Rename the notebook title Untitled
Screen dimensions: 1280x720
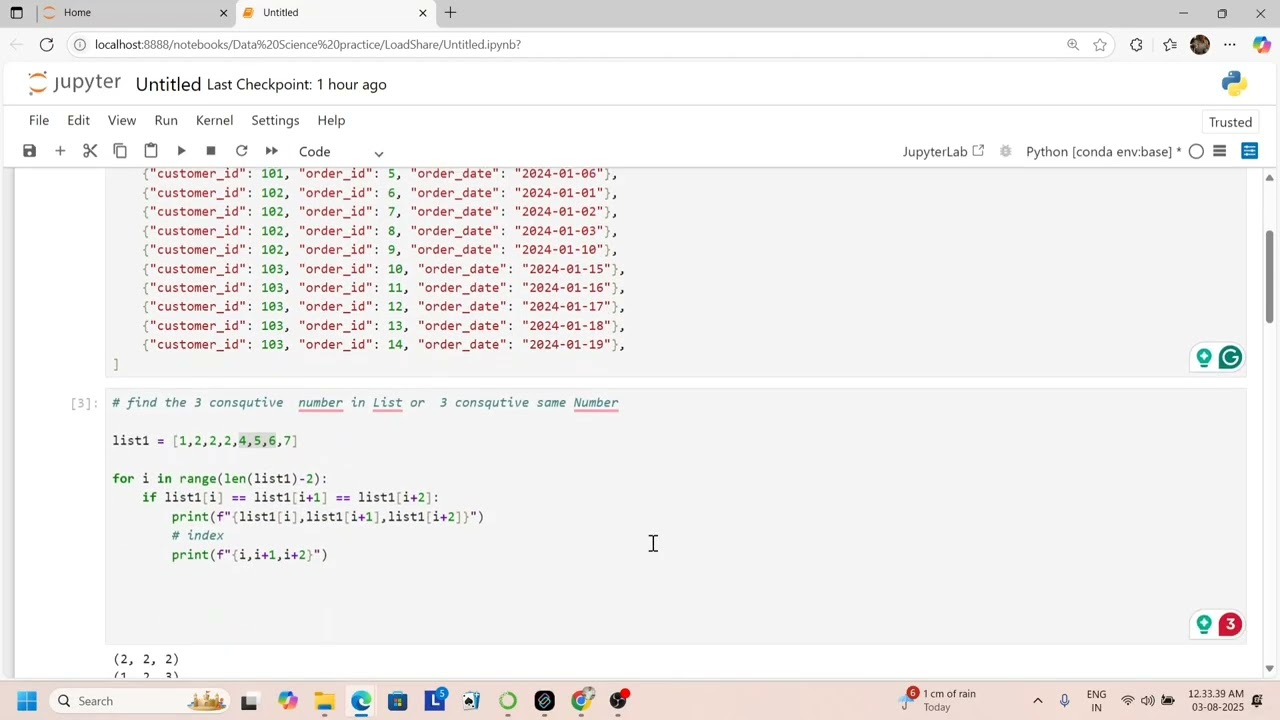168,84
